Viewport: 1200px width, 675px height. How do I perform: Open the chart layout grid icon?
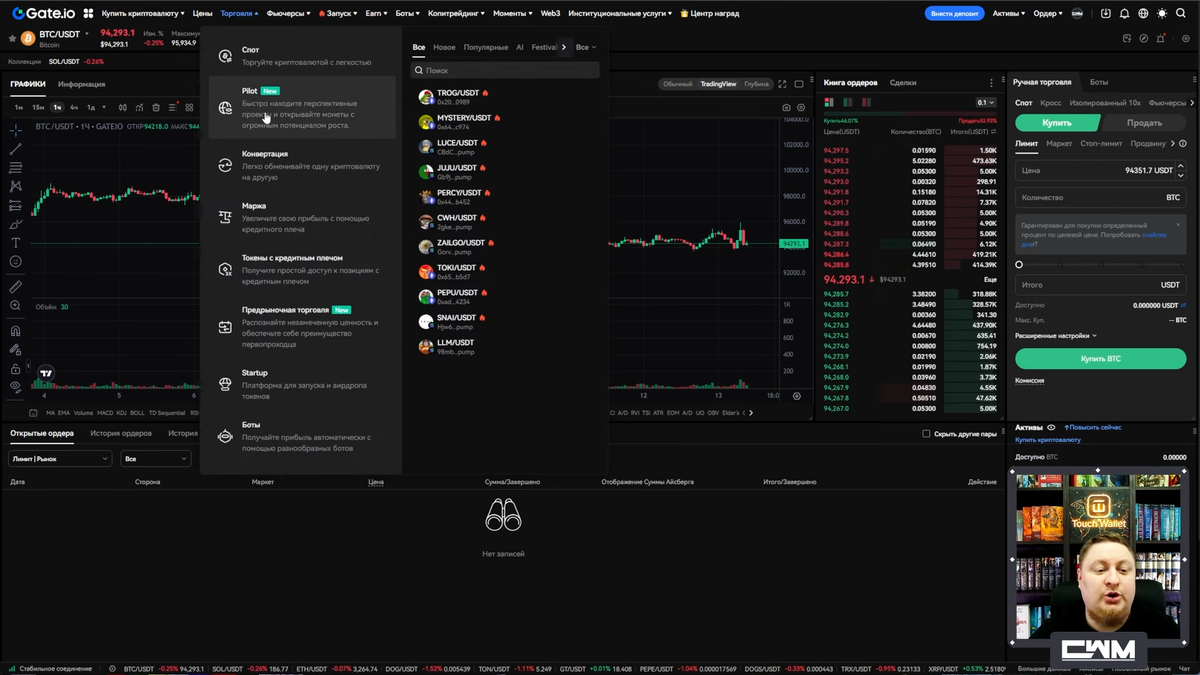coord(189,107)
